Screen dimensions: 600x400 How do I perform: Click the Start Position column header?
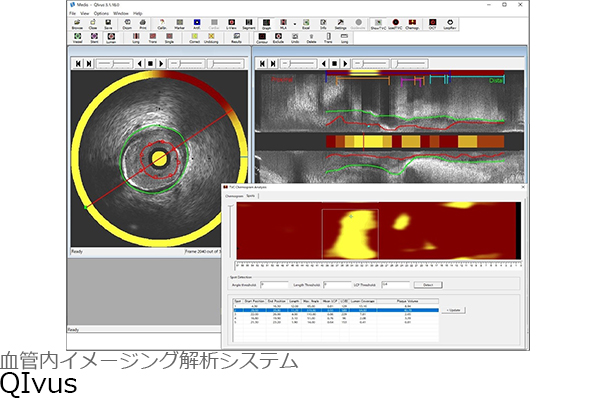click(254, 301)
